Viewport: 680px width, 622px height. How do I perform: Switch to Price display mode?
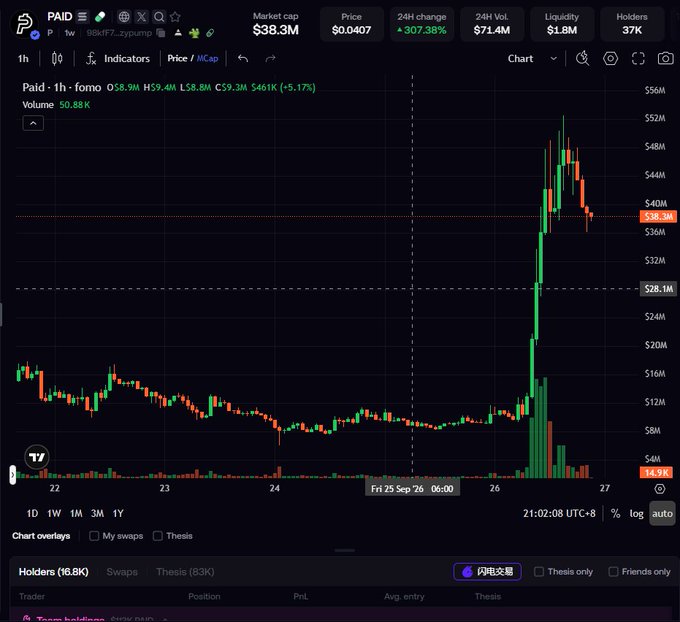click(x=177, y=59)
